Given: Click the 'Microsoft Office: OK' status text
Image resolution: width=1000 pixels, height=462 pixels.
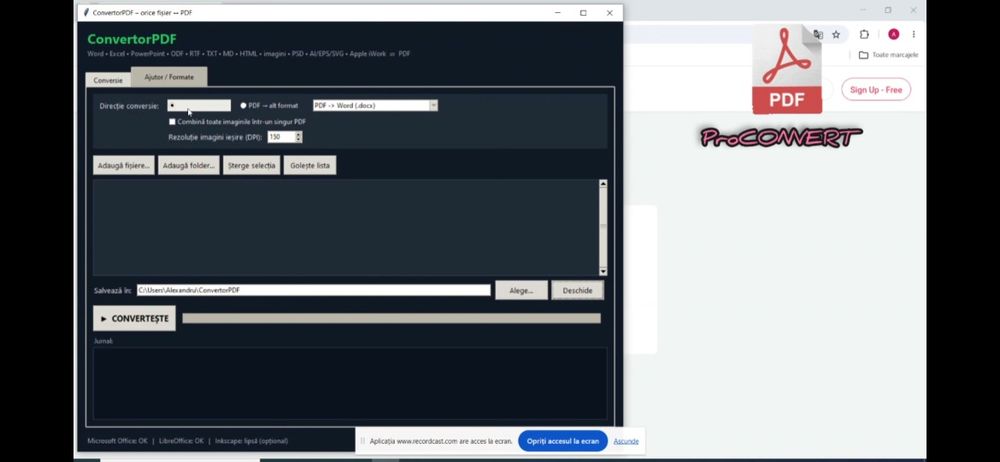Looking at the screenshot, I should [117, 441].
